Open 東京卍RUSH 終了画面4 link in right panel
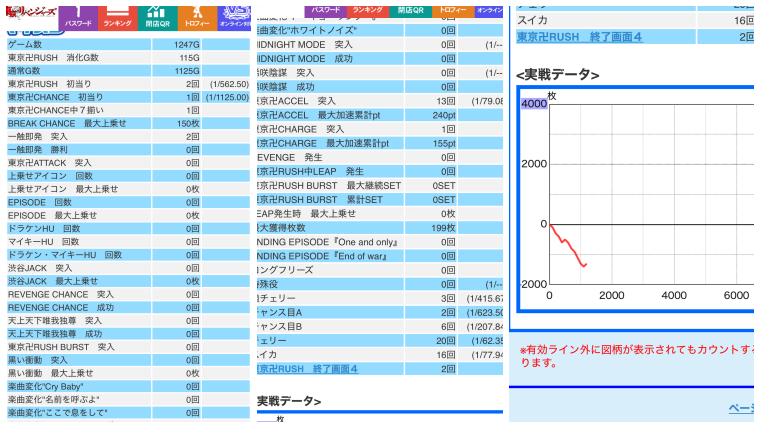Image resolution: width=760 pixels, height=428 pixels. pyautogui.click(x=579, y=37)
